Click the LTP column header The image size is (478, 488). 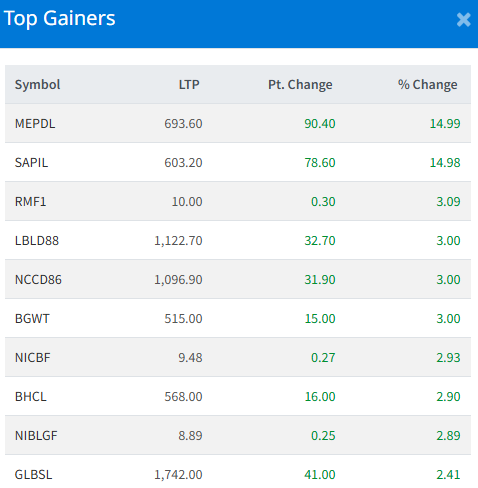coord(189,85)
